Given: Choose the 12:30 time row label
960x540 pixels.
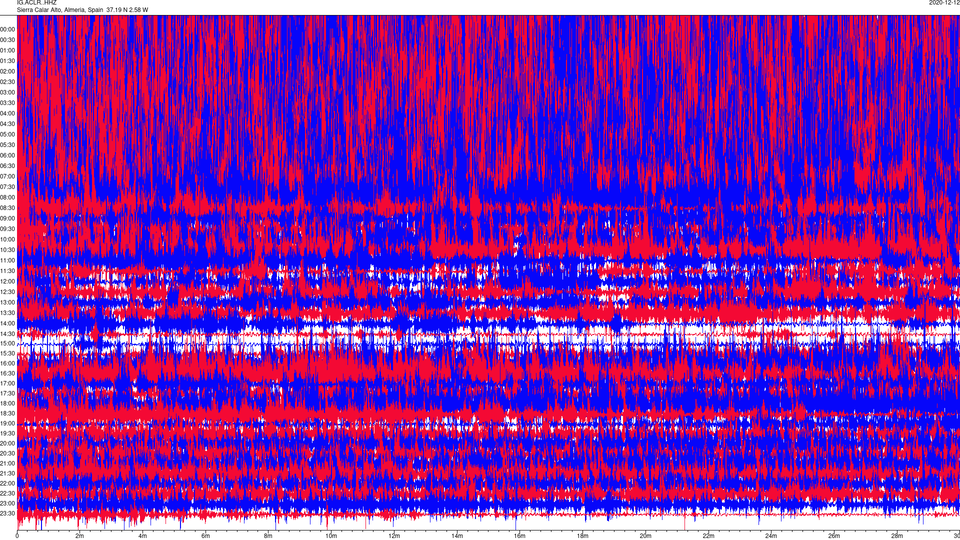Looking at the screenshot, I should coord(8,291).
